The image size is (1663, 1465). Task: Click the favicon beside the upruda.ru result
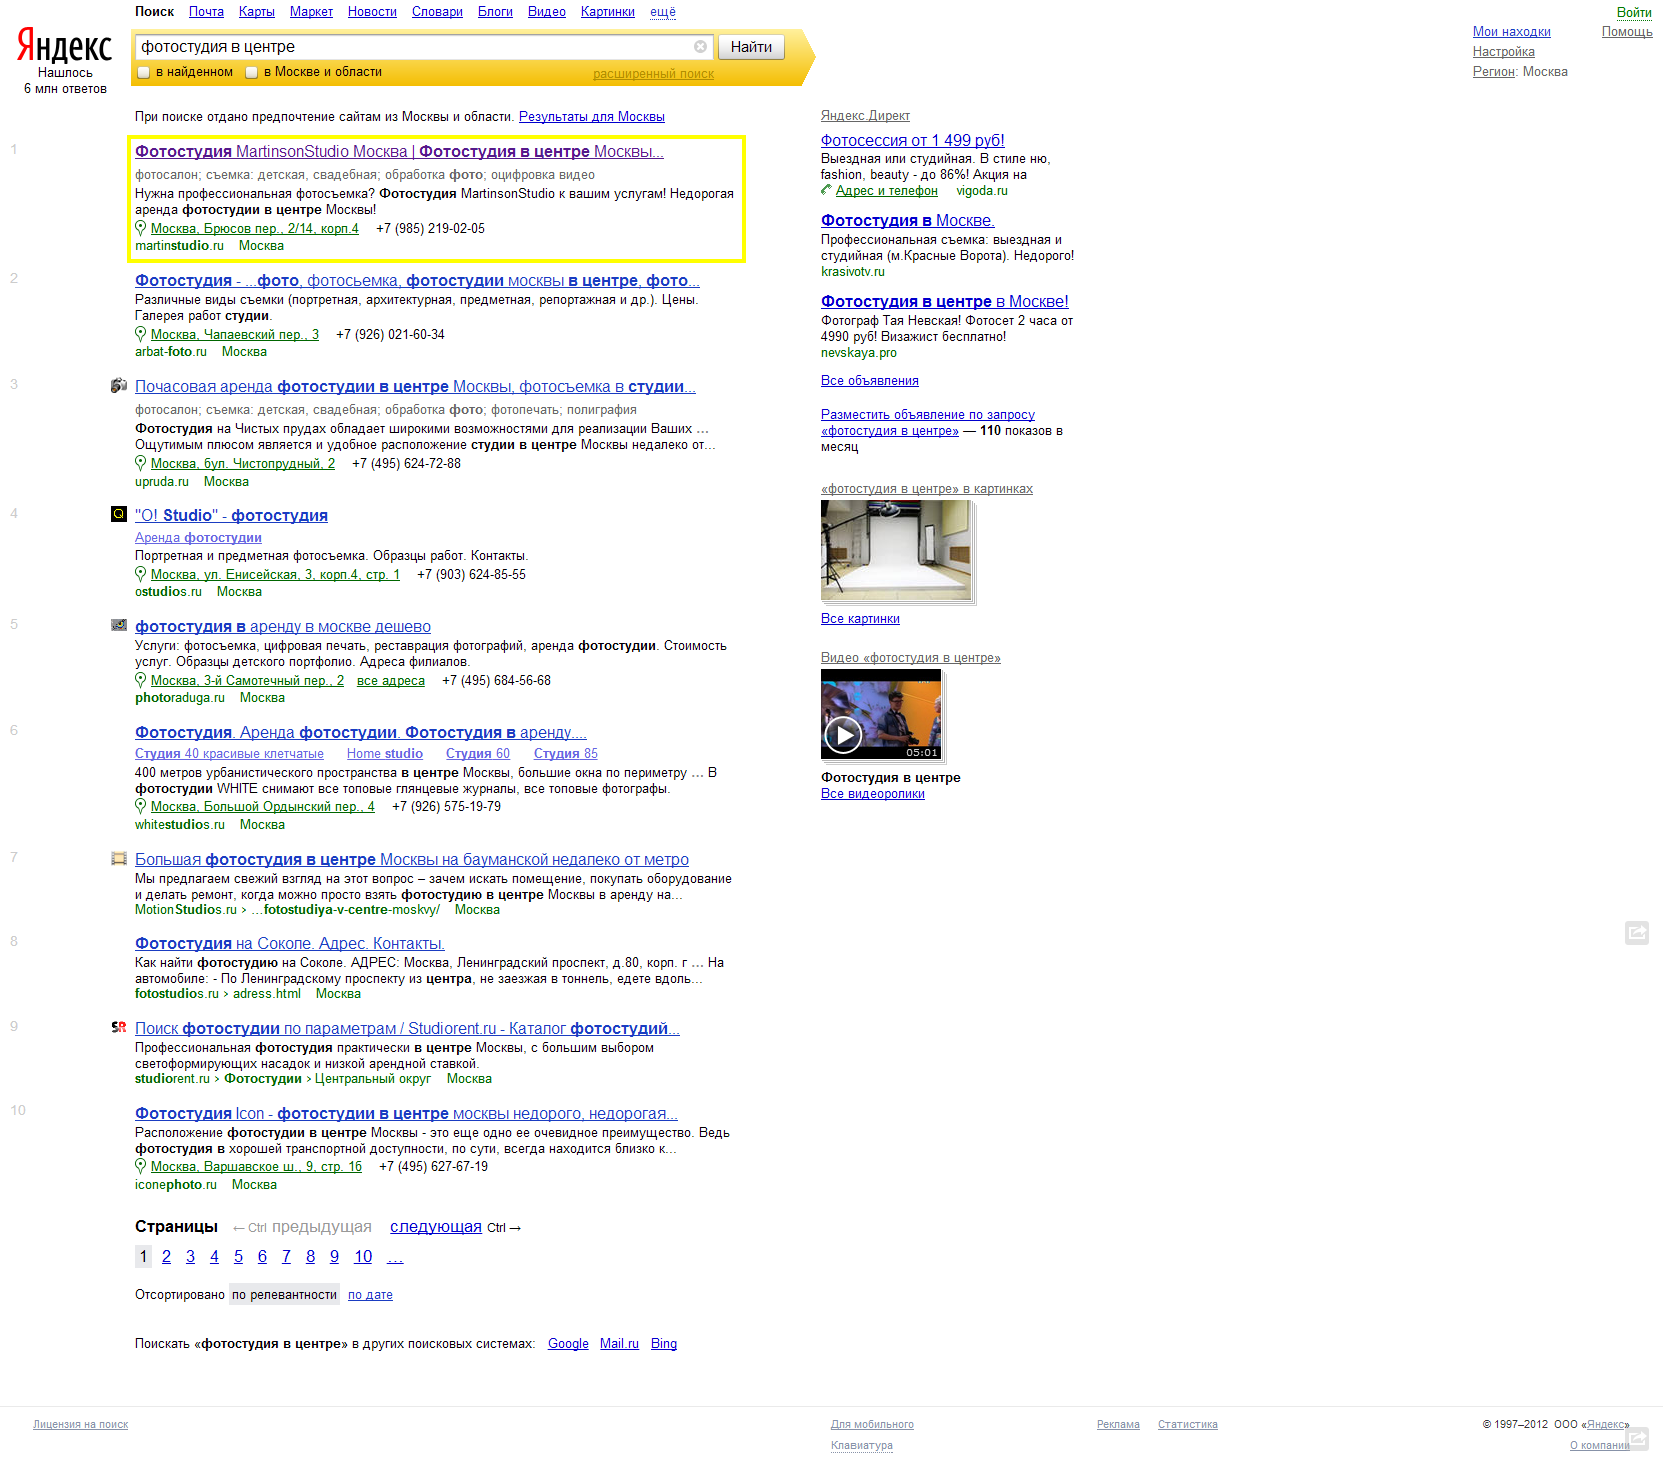[119, 386]
